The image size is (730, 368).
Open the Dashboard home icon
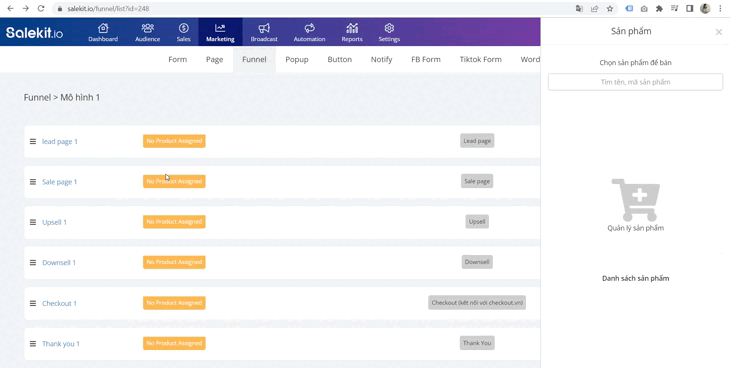pos(103,28)
